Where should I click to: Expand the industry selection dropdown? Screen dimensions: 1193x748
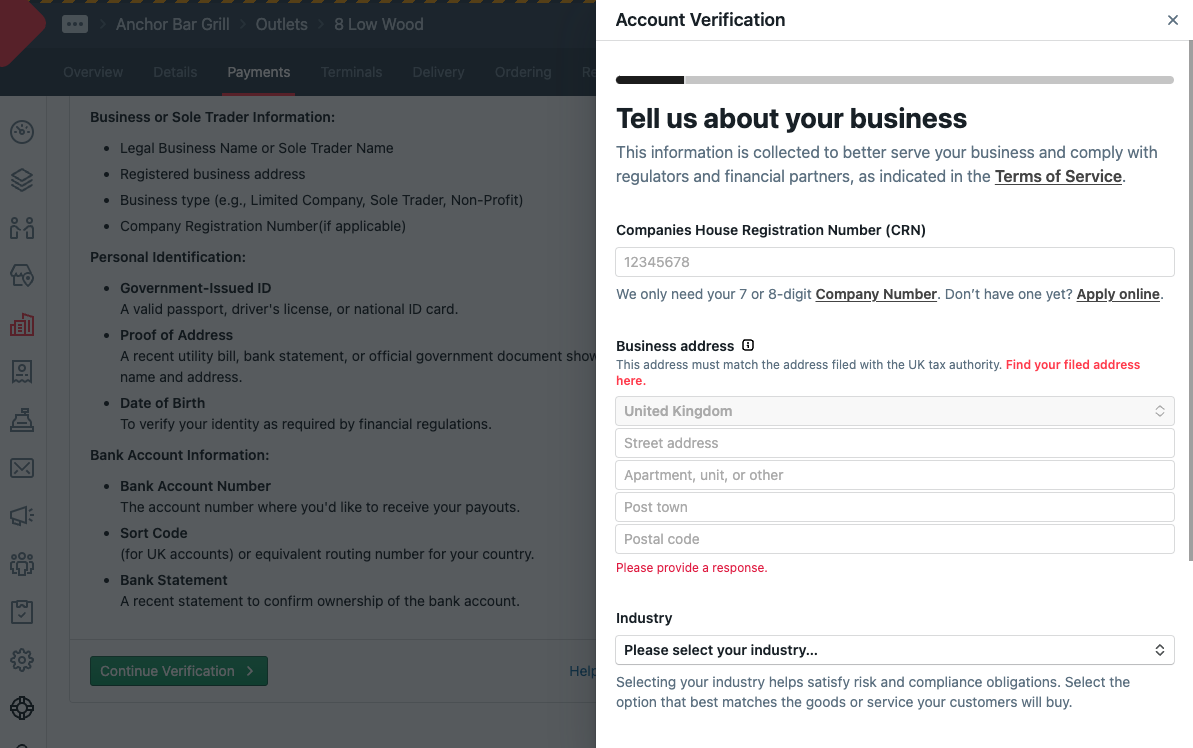coord(894,650)
